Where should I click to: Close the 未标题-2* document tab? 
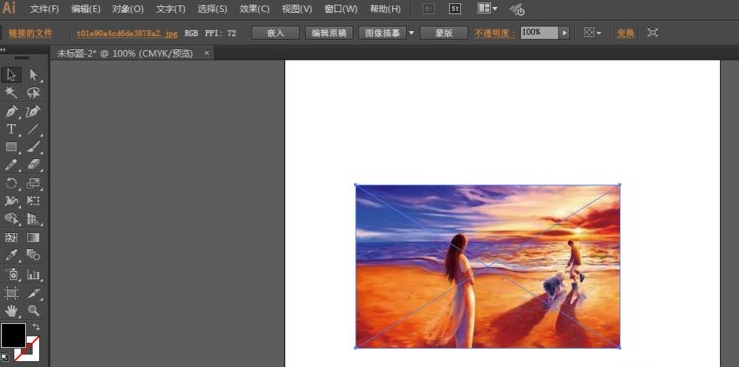click(x=206, y=53)
